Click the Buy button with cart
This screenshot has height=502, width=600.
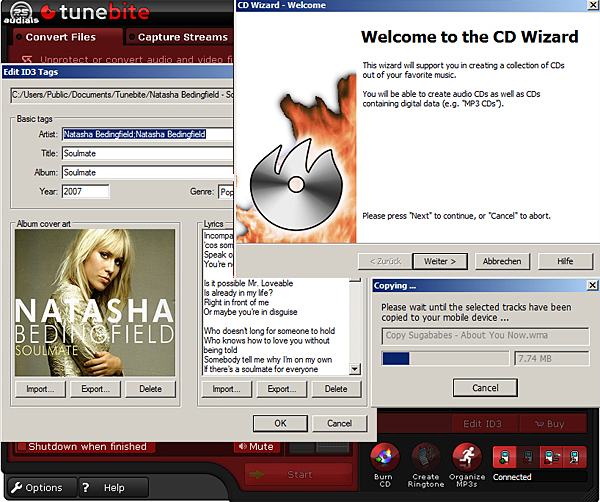(553, 424)
